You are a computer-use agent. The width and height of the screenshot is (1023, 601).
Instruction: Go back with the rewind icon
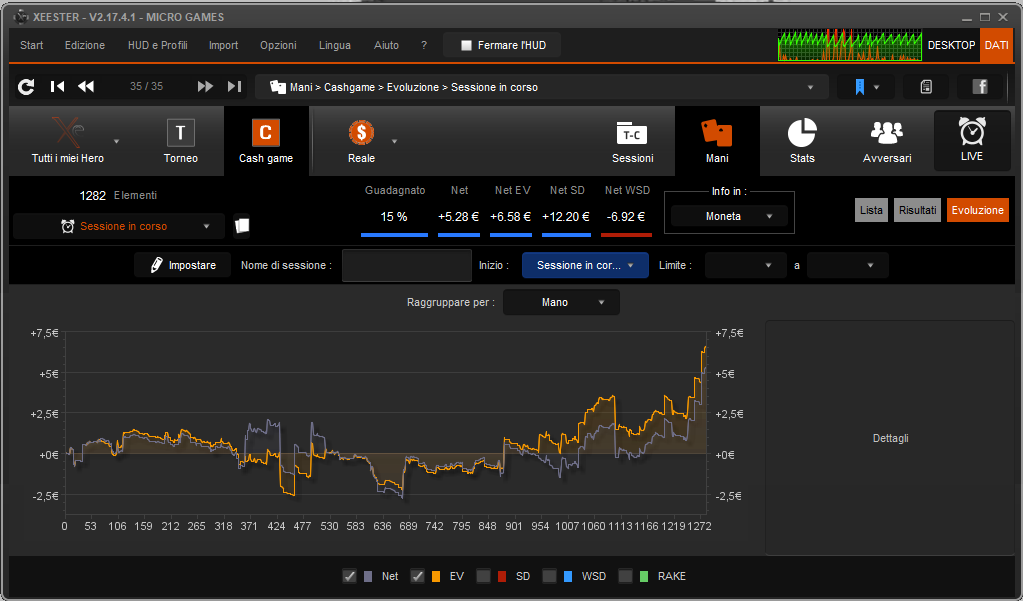[x=86, y=86]
